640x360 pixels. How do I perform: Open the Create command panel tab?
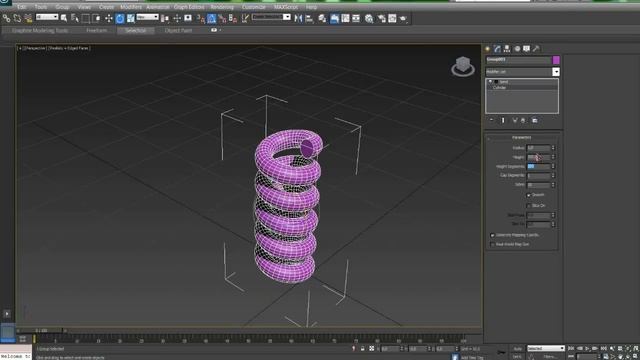(487, 49)
